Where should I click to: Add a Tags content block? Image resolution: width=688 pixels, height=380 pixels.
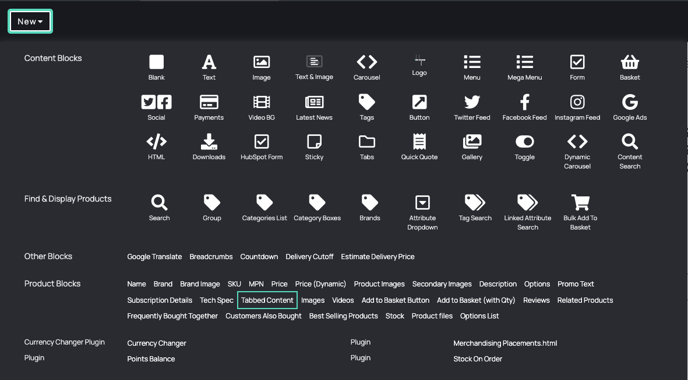(367, 107)
